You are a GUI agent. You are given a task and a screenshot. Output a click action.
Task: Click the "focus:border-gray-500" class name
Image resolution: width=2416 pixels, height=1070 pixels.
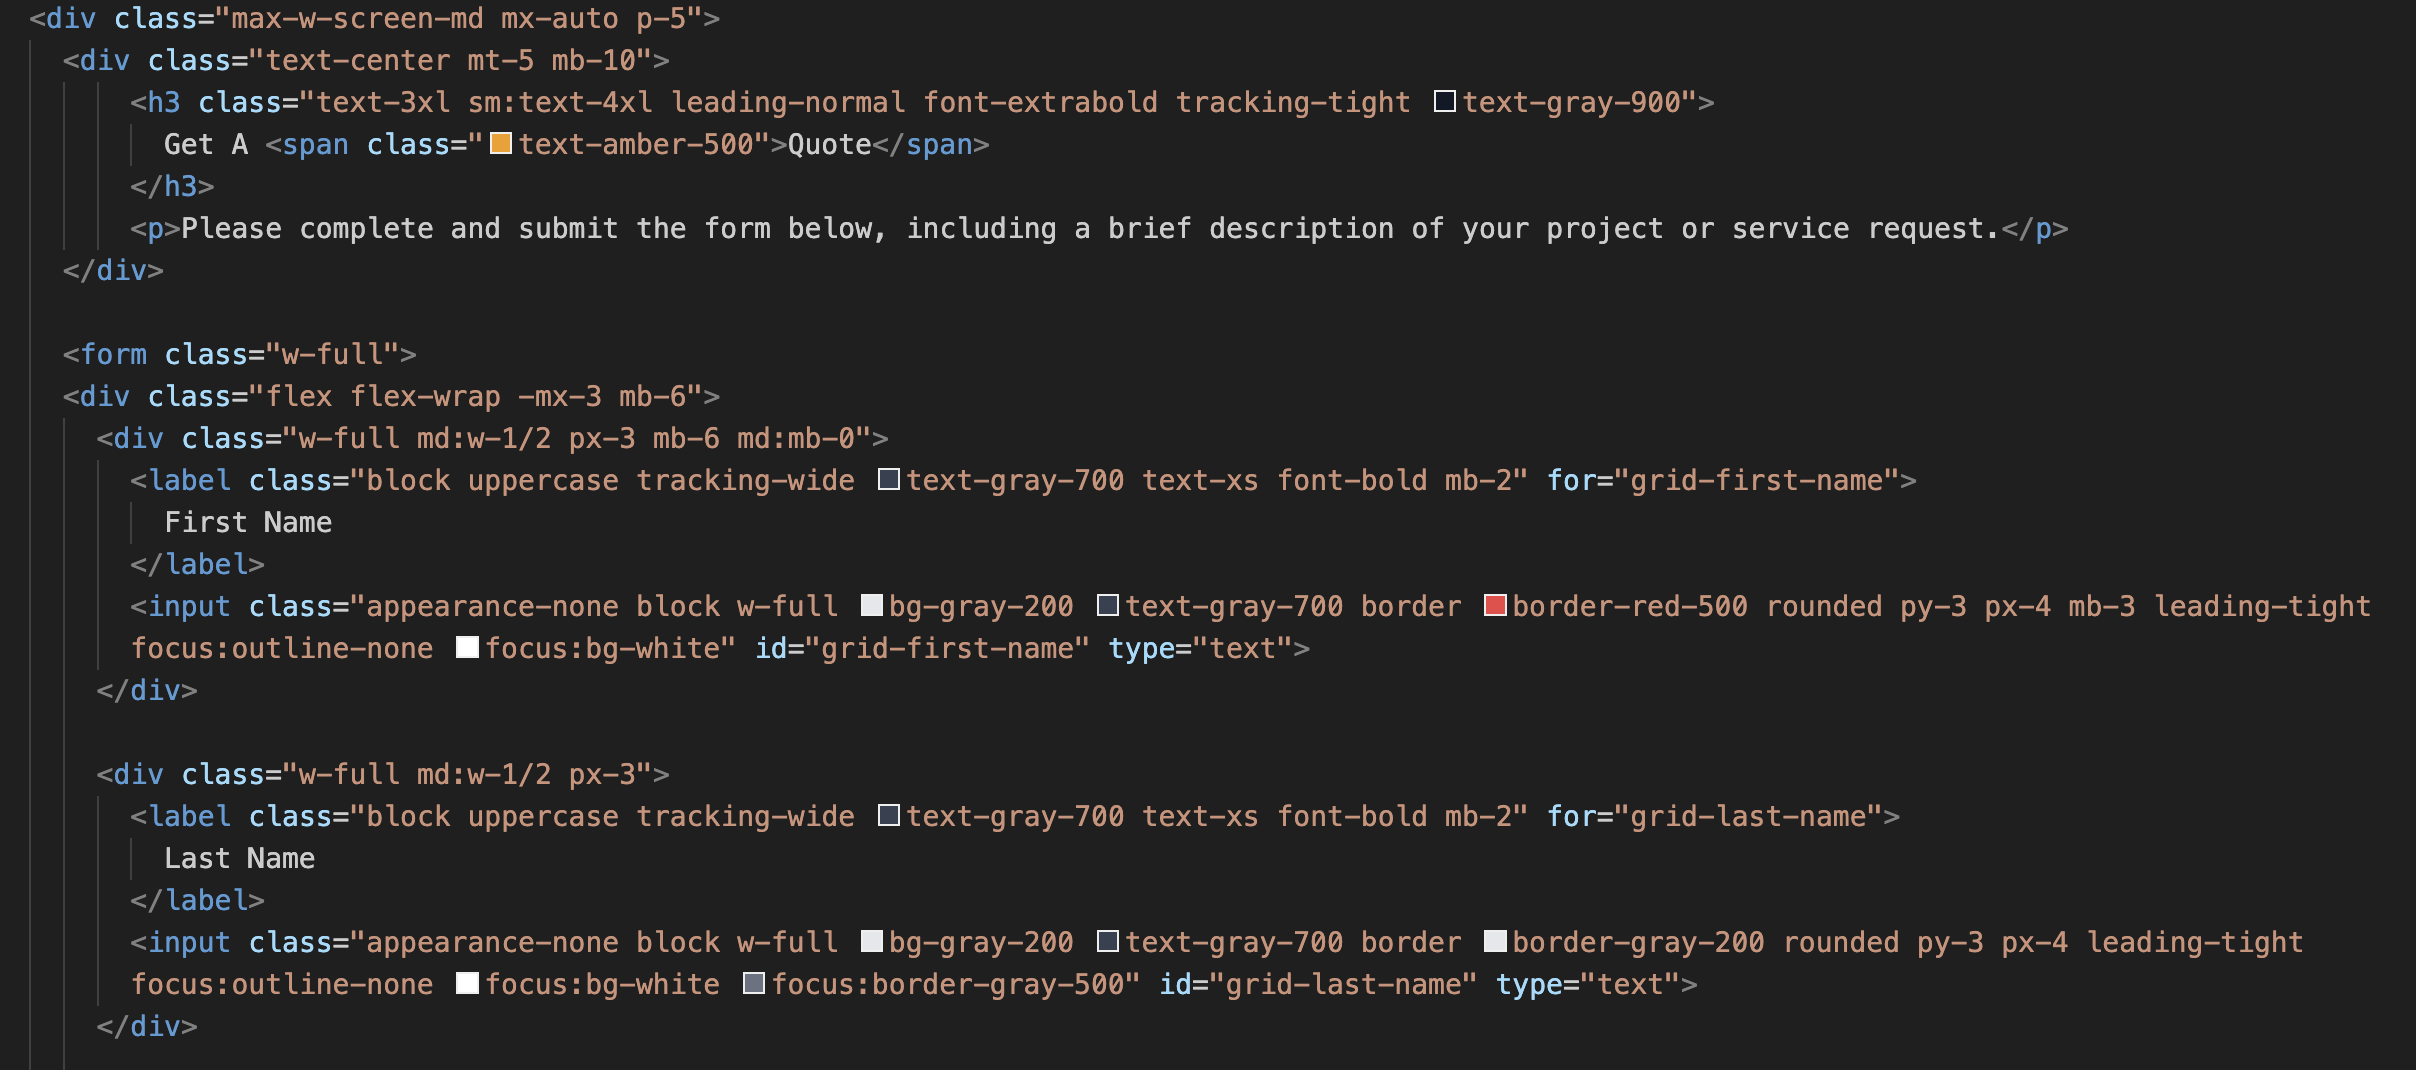948,984
